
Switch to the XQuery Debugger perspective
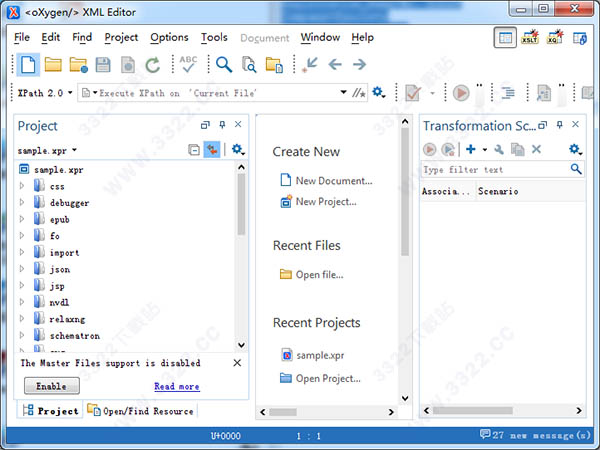coord(555,37)
